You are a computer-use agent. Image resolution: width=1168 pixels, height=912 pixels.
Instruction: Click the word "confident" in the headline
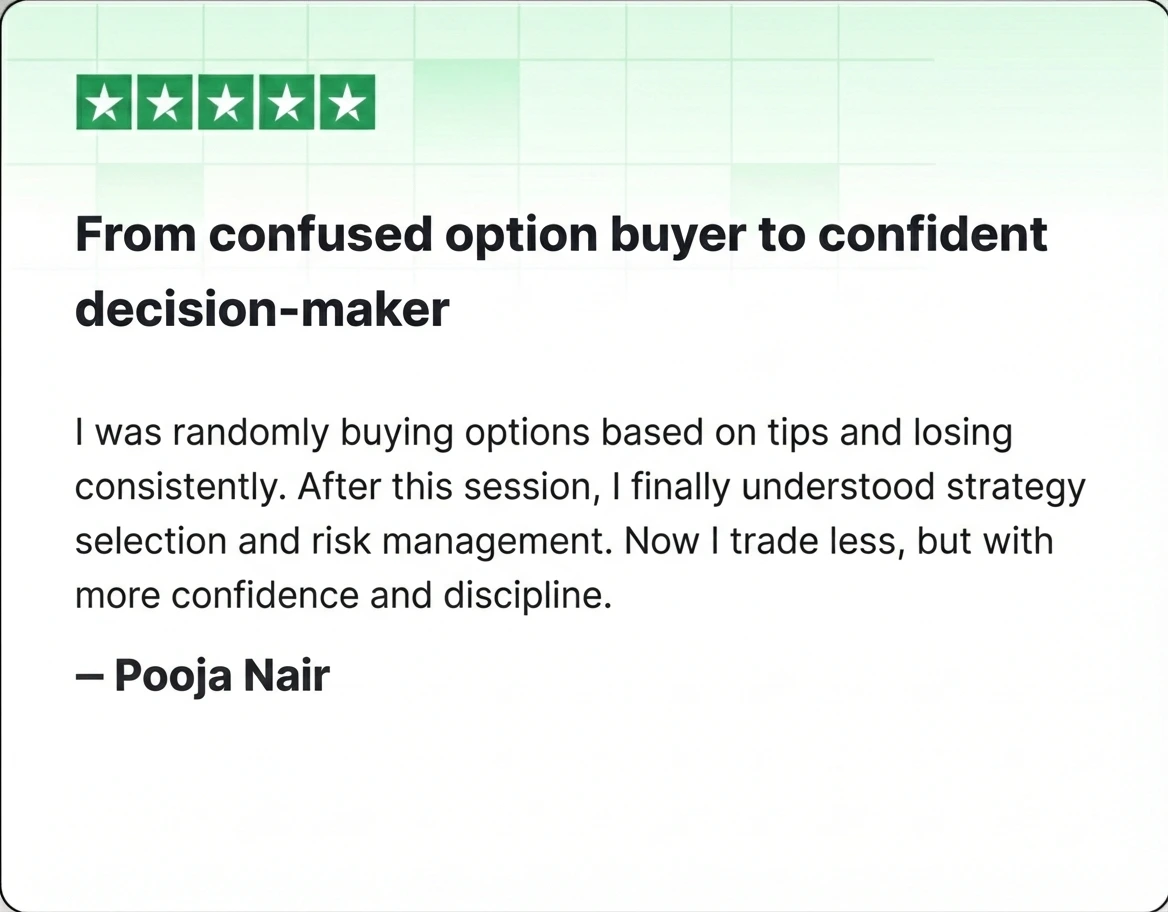(x=932, y=236)
